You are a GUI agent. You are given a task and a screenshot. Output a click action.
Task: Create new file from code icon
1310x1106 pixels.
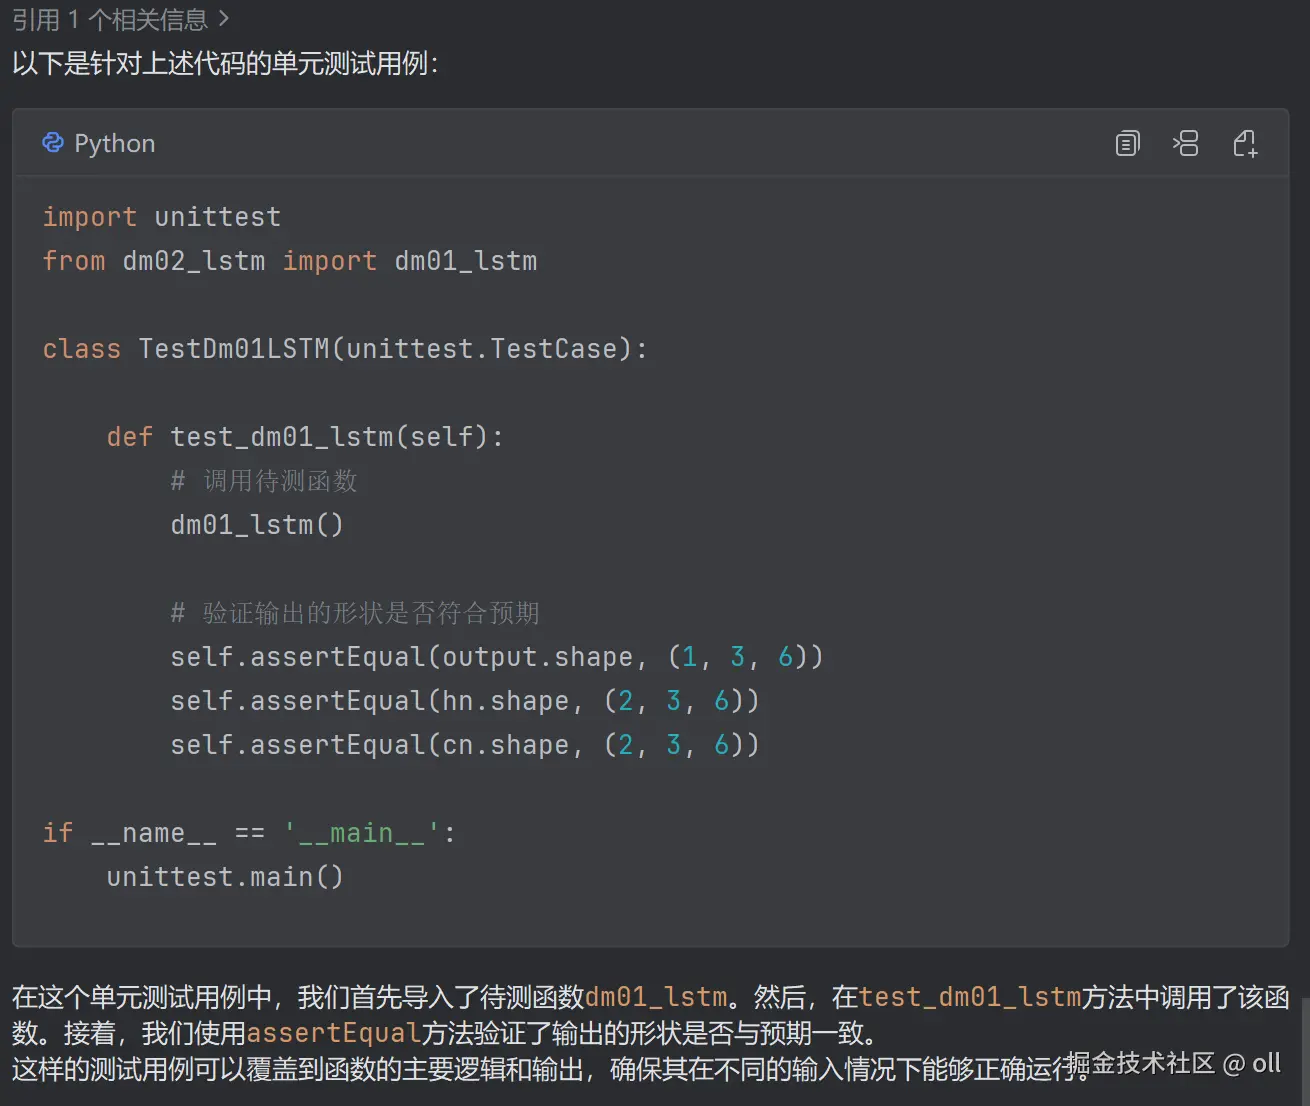tap(1245, 144)
